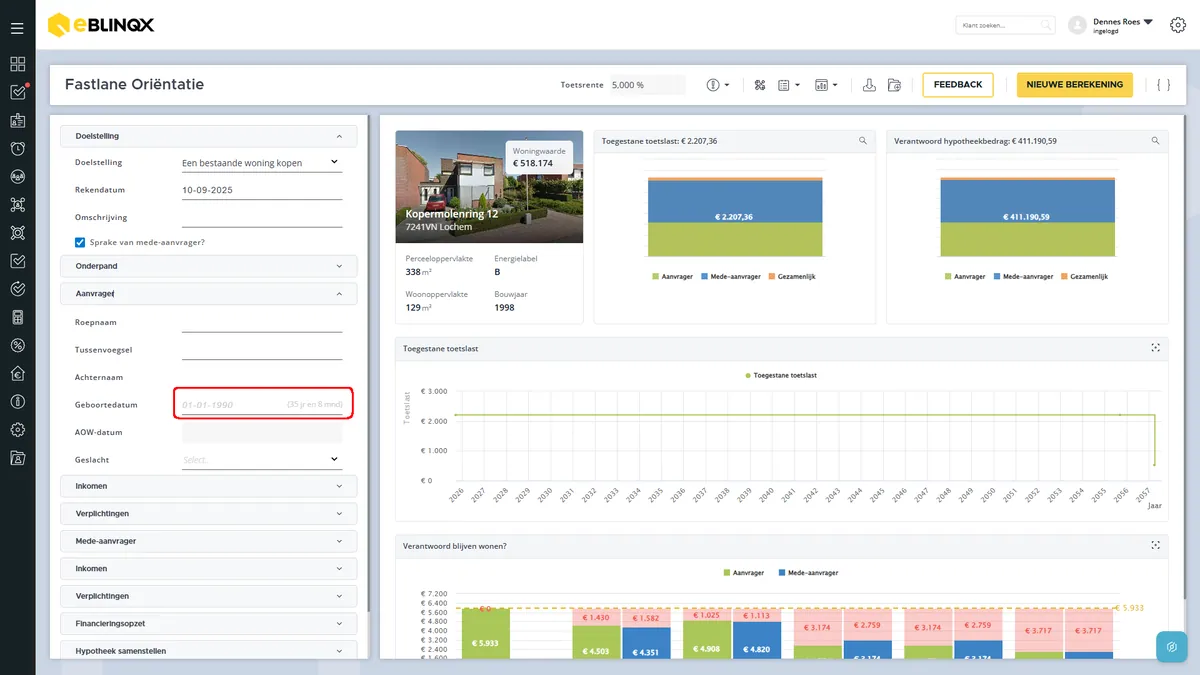Open the hamburger menu in the sidebar
Viewport: 1200px width, 675px height.
(17, 27)
